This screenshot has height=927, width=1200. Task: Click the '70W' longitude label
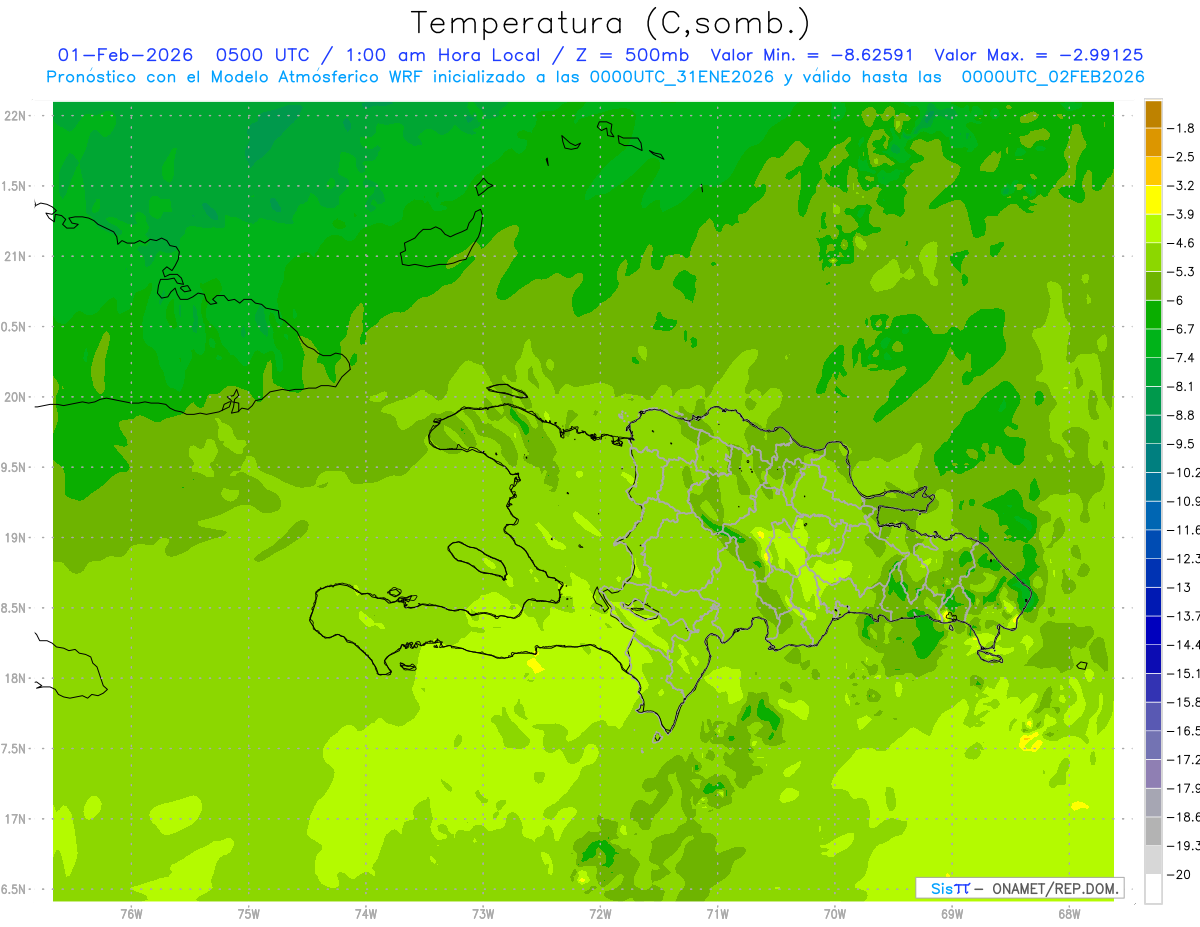point(834,913)
